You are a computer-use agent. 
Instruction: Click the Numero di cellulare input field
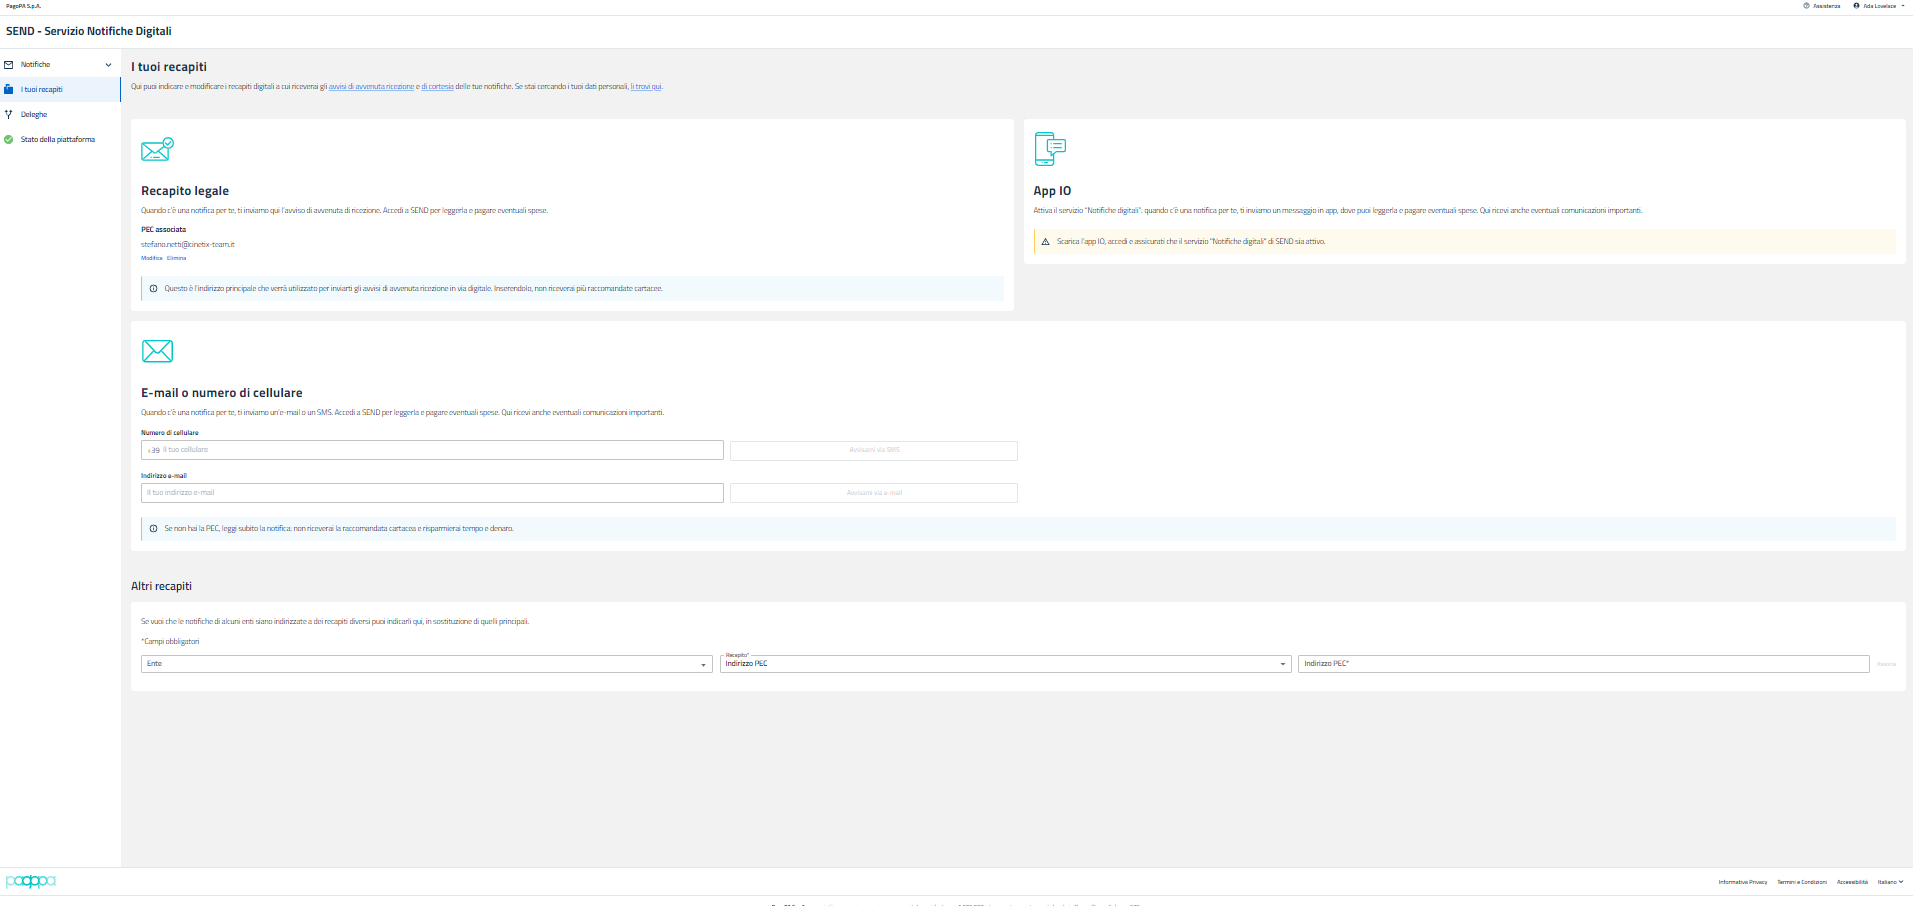(x=440, y=450)
